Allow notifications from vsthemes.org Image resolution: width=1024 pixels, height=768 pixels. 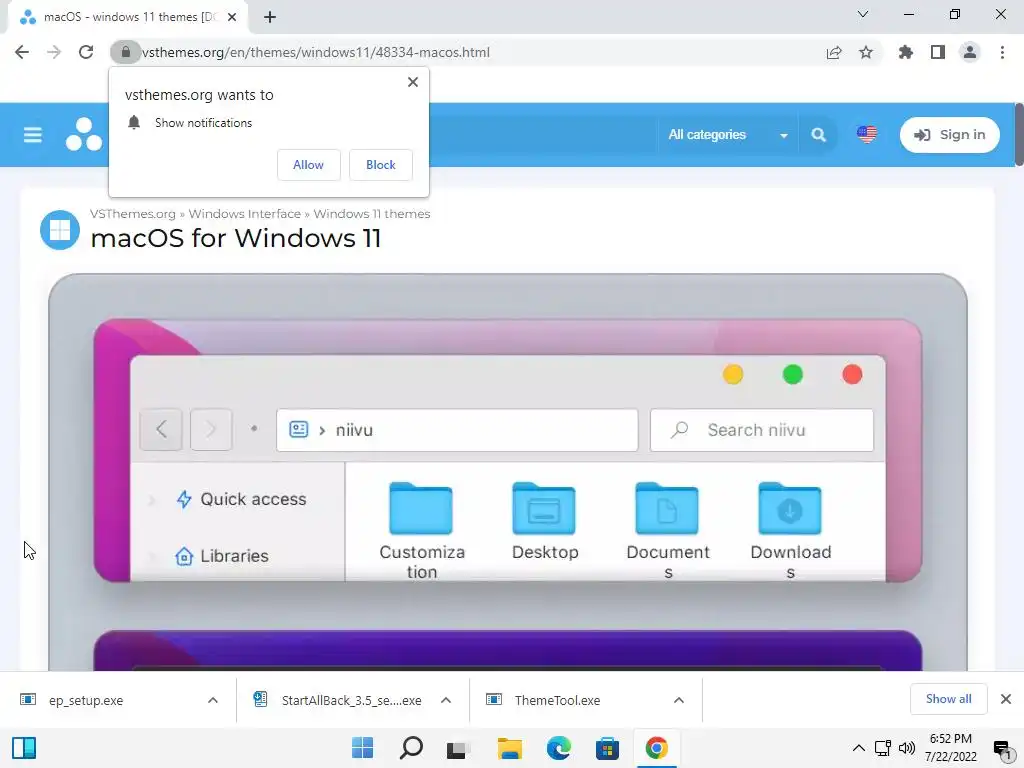pos(308,165)
